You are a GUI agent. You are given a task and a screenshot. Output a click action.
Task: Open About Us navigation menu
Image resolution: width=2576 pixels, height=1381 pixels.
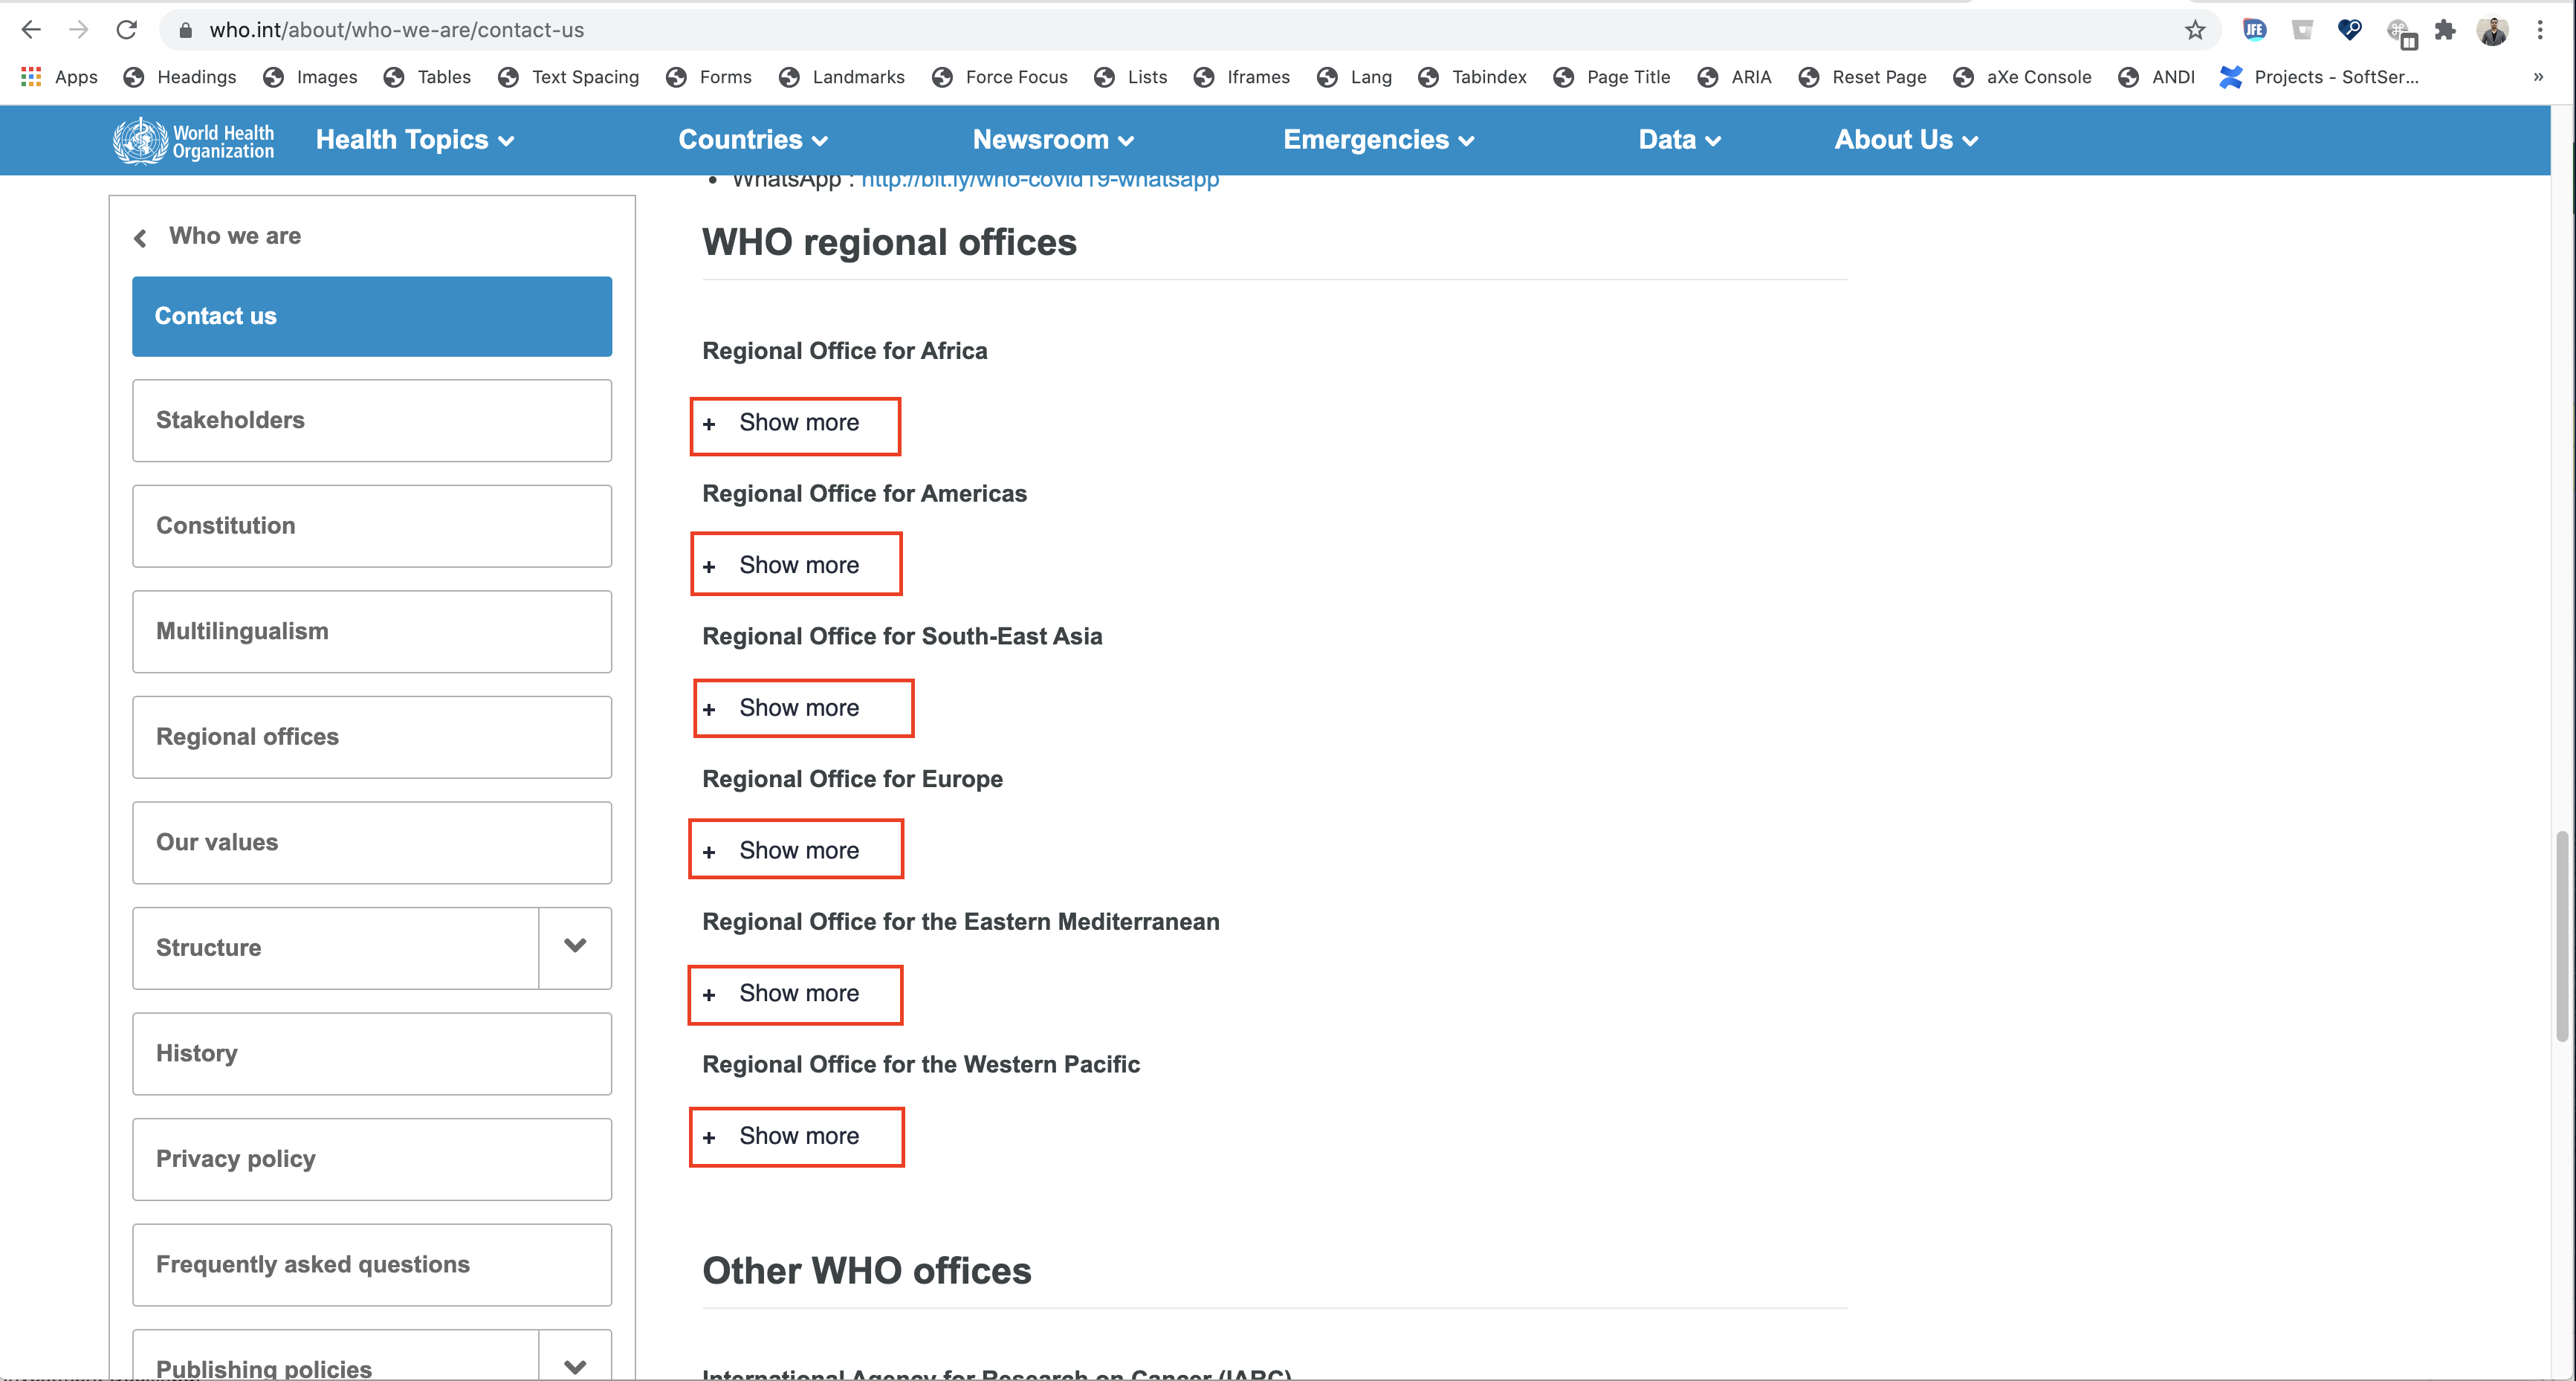[x=1905, y=140]
